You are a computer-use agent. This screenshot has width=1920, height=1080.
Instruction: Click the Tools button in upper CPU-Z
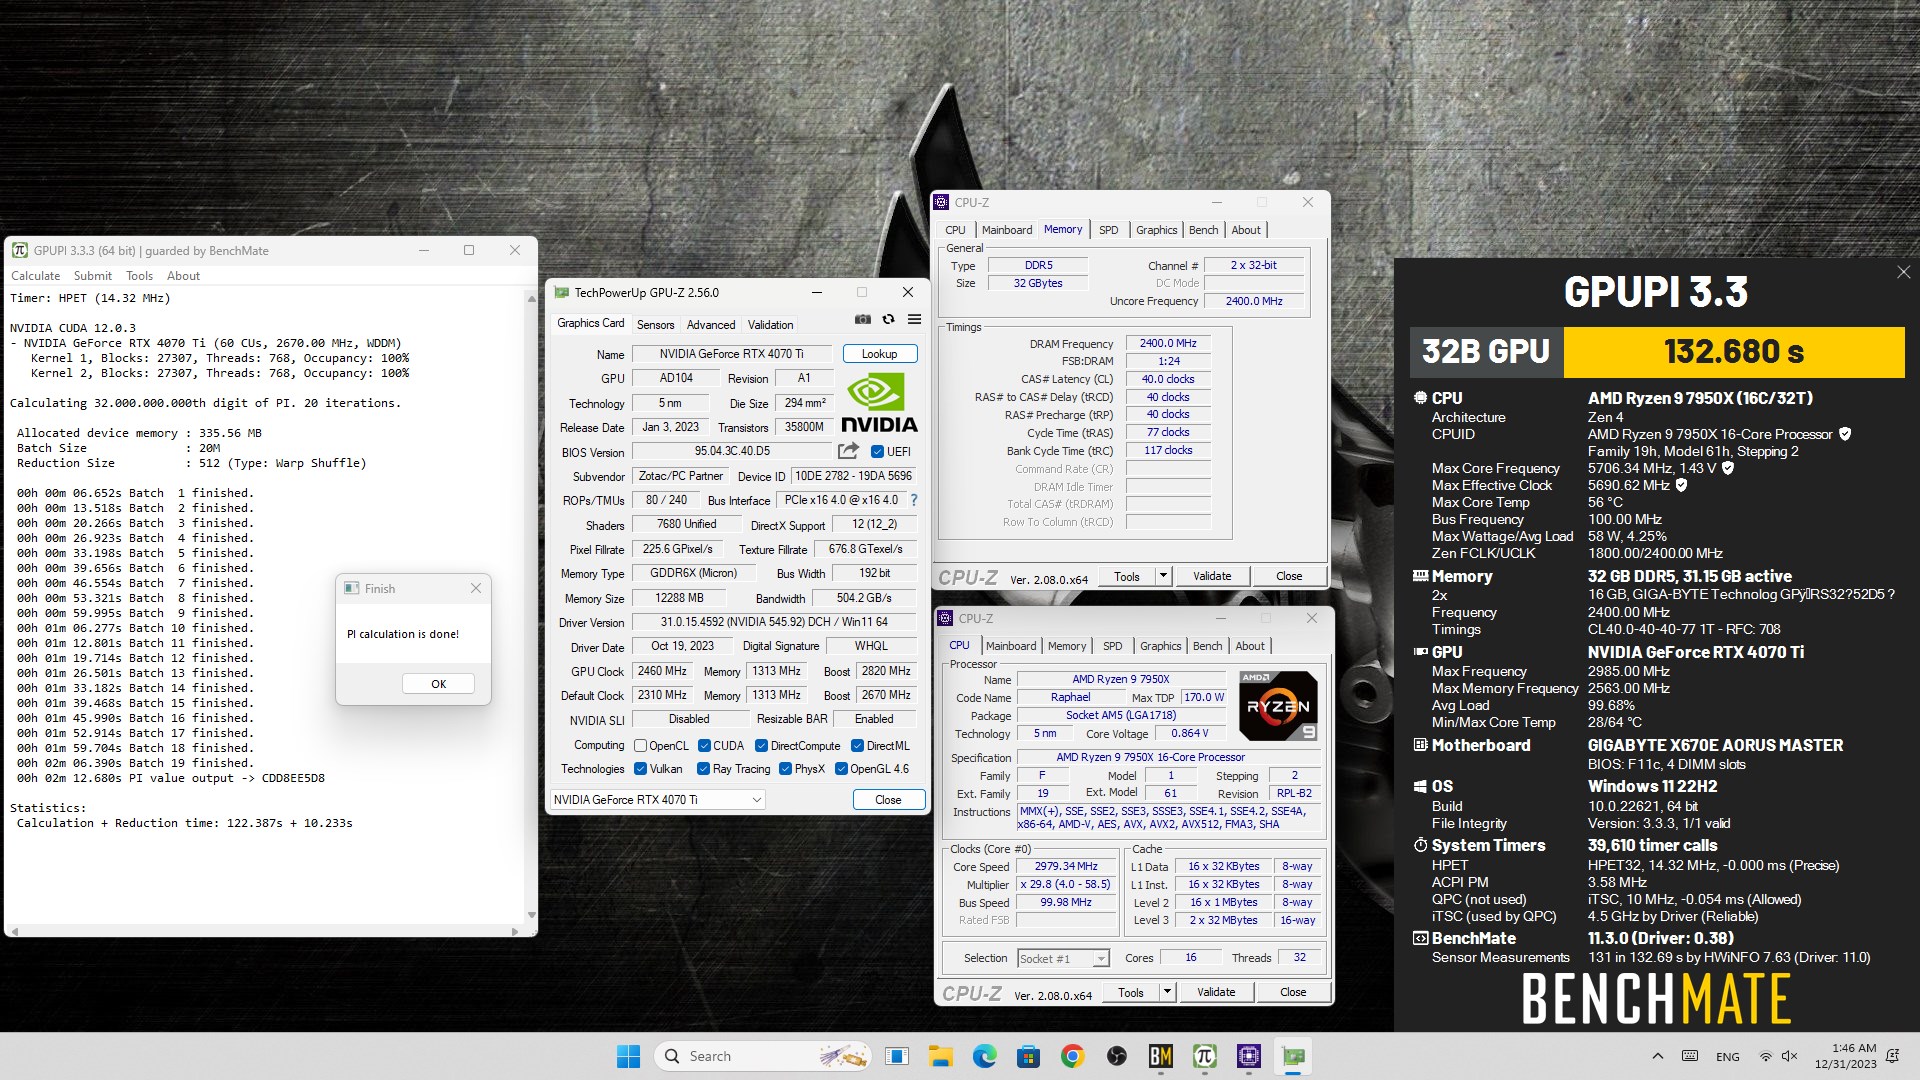1127,576
